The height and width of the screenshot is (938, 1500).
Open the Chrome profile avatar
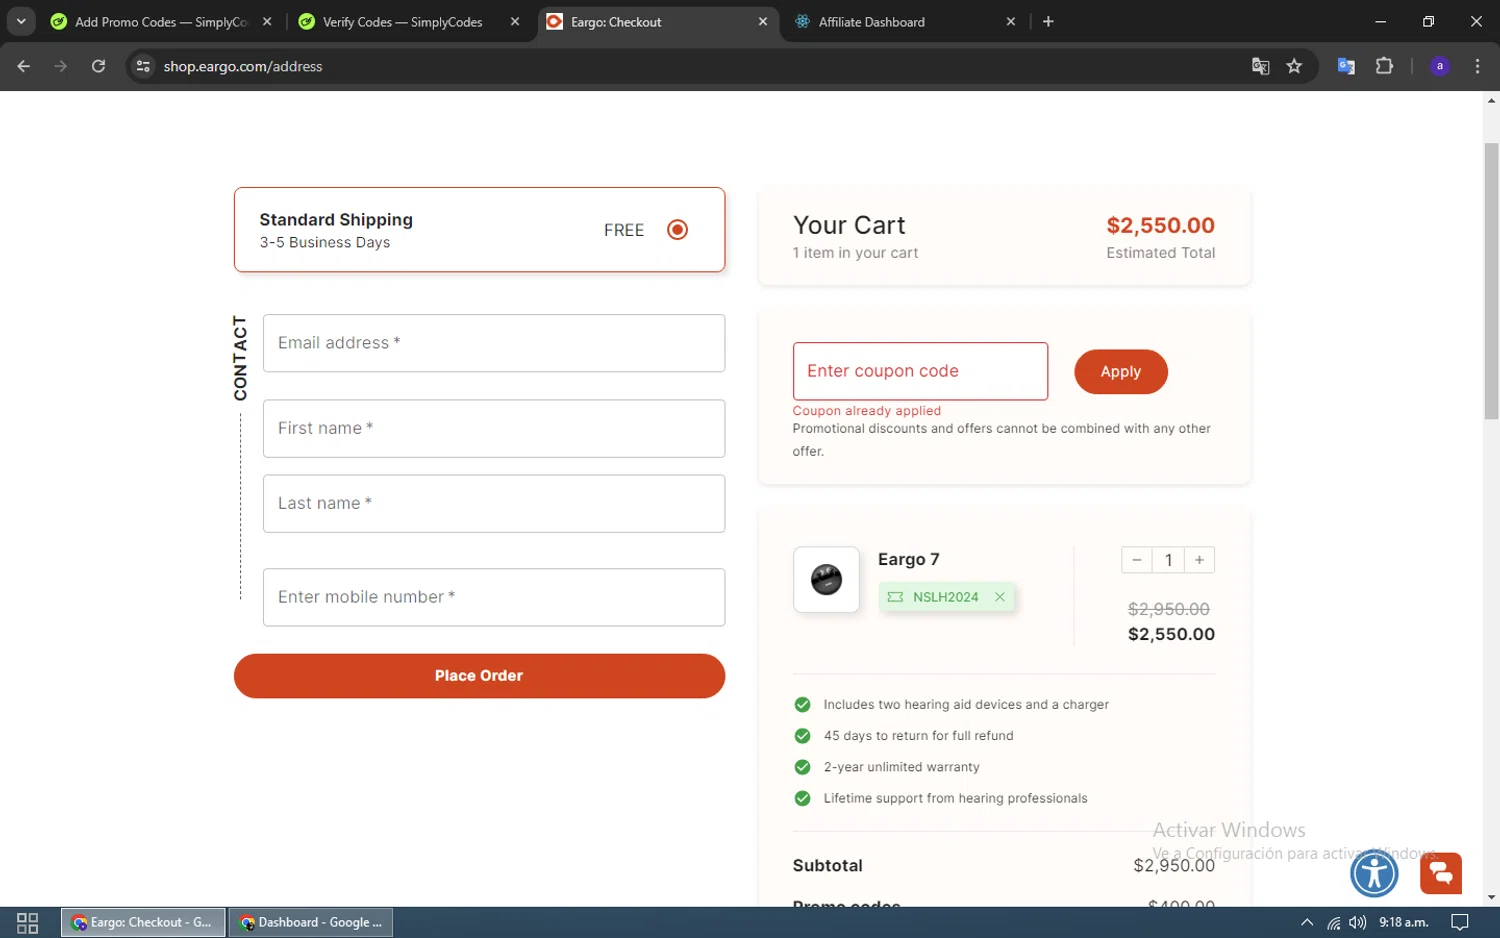[1440, 66]
